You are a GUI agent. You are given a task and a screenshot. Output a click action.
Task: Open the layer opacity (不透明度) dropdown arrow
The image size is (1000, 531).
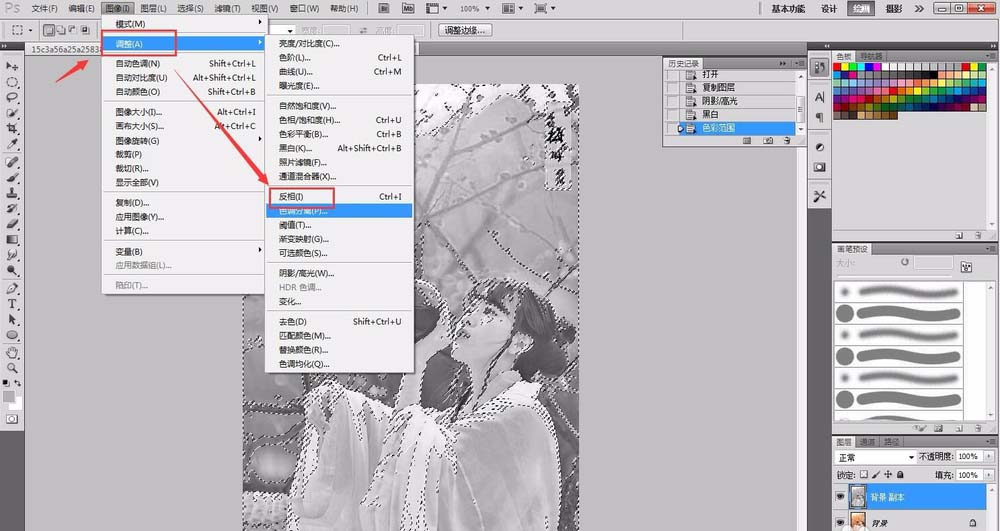click(987, 458)
